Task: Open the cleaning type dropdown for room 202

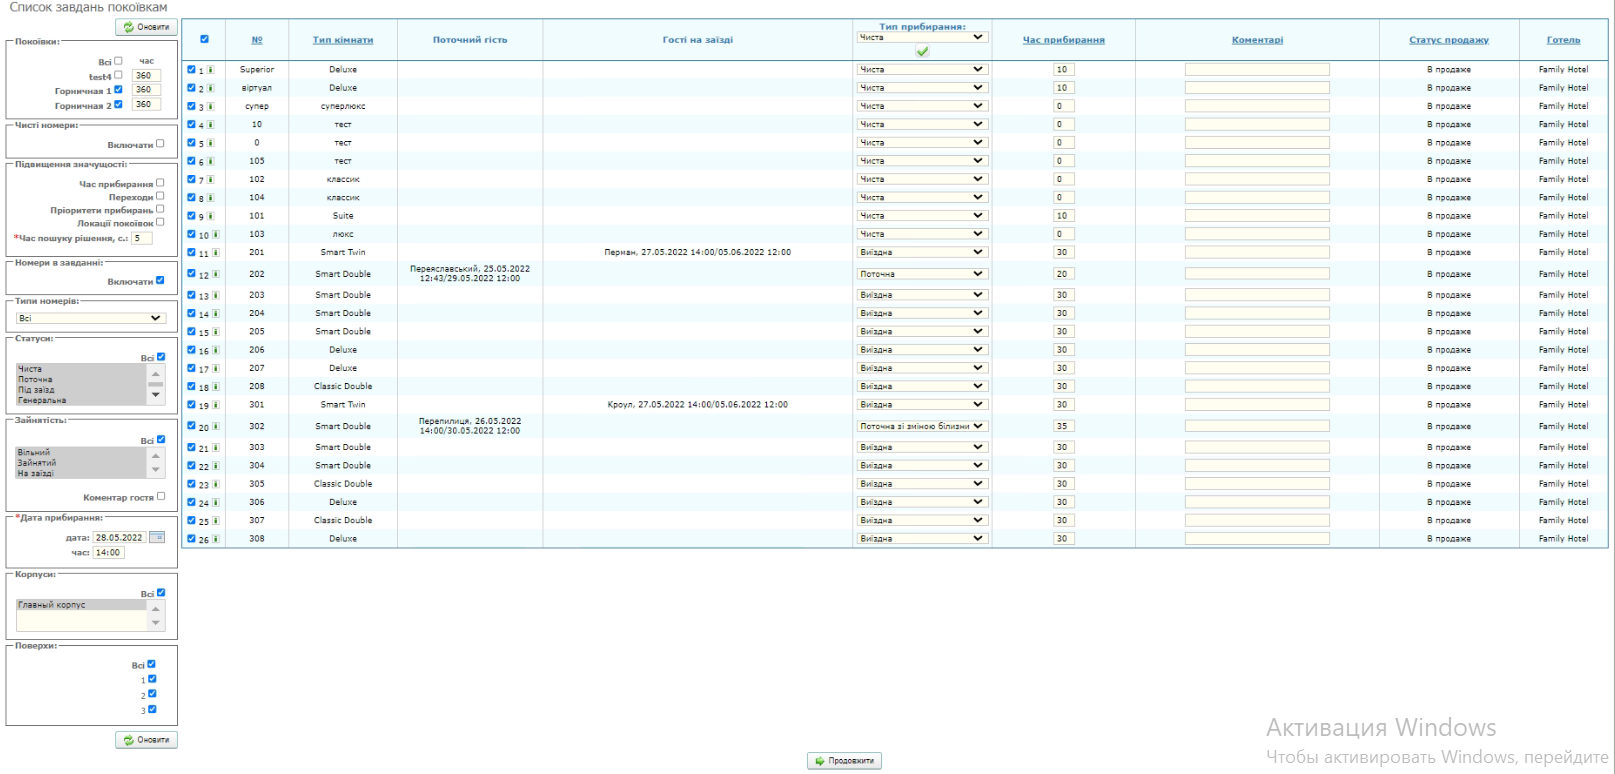Action: pos(922,274)
